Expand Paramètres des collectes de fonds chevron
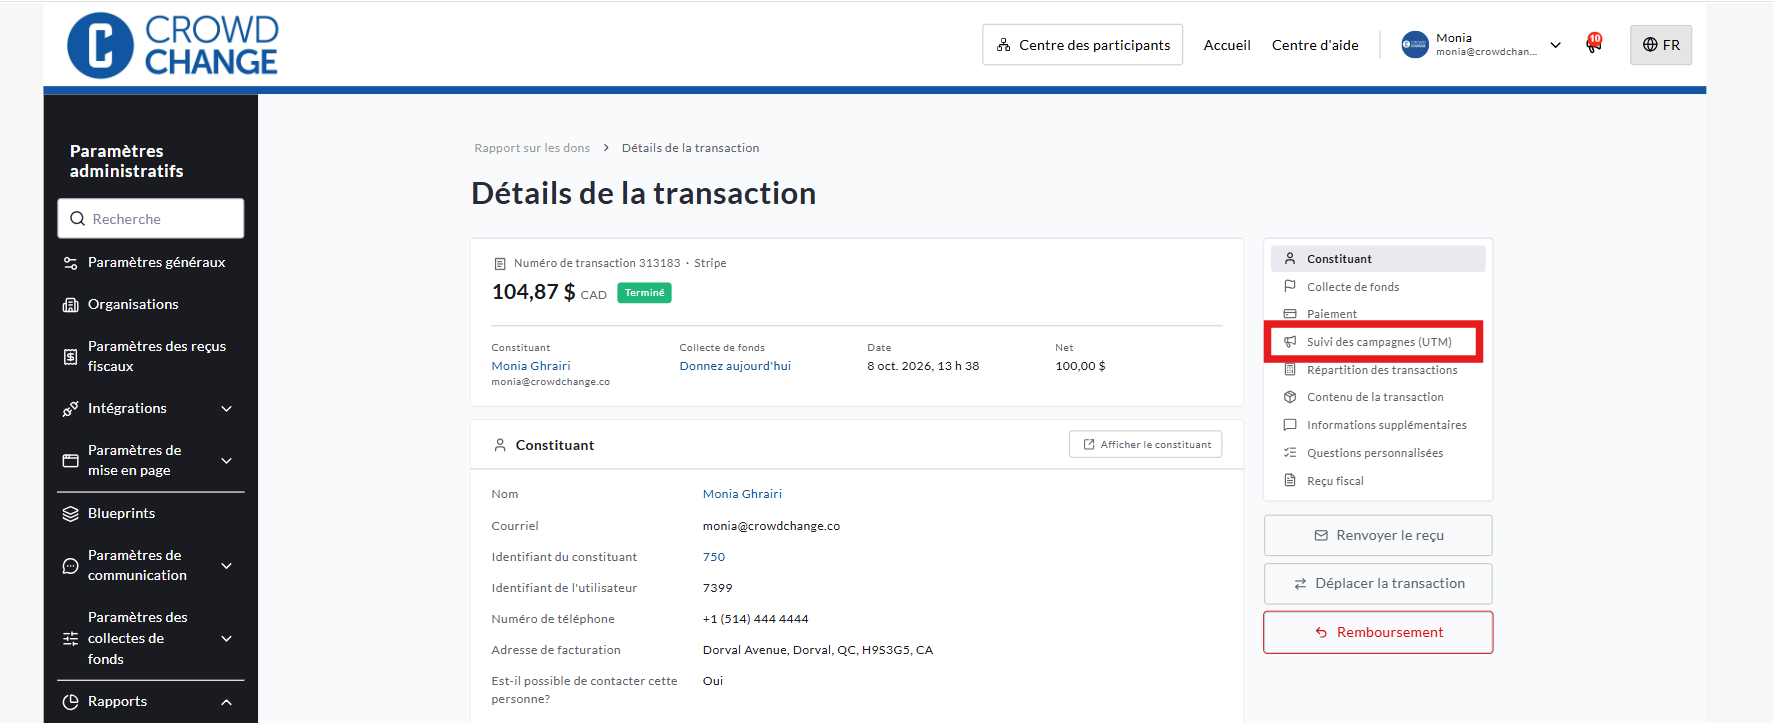The width and height of the screenshot is (1773, 723). point(227,639)
